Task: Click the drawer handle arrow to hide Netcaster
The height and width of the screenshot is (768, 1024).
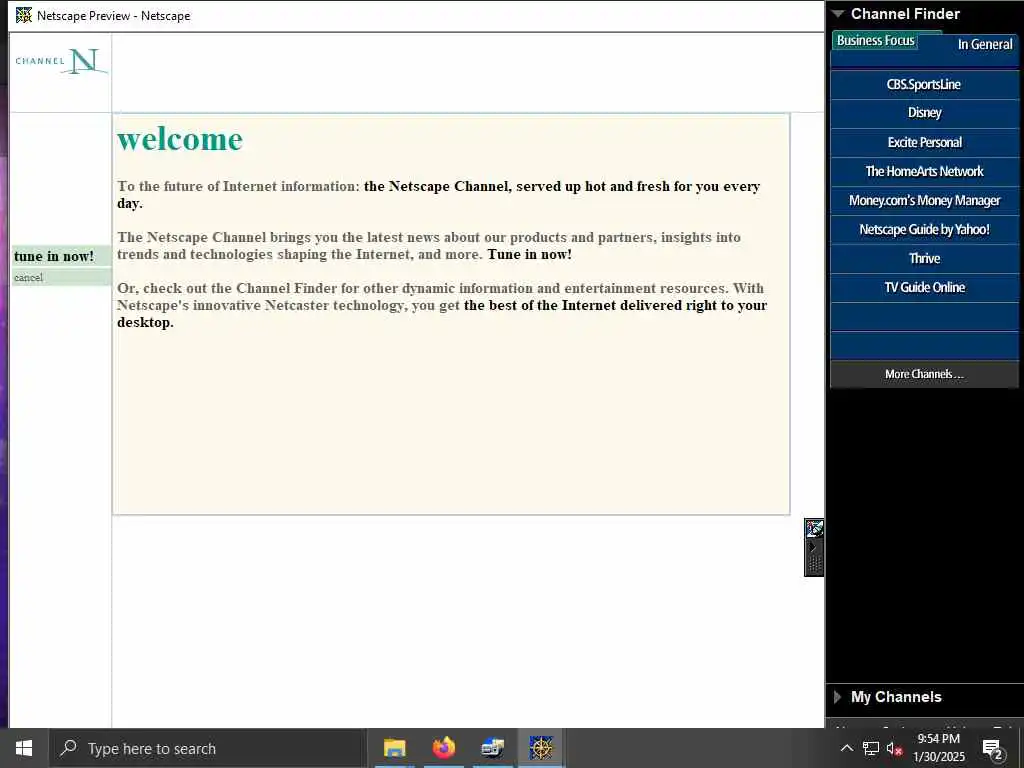Action: (813, 547)
